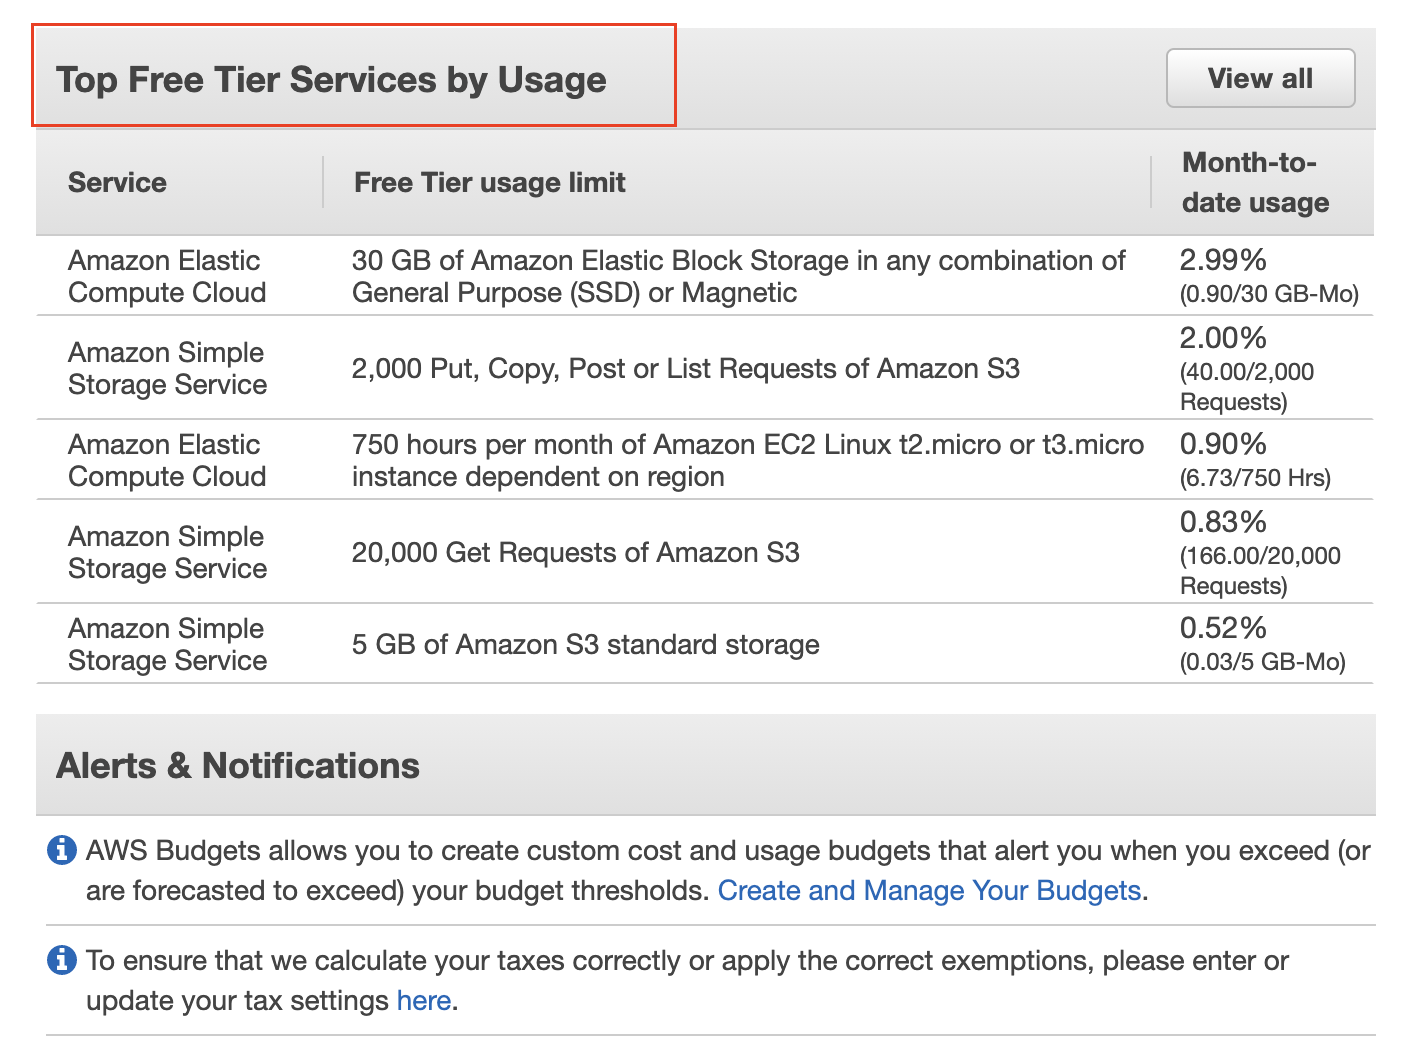
Task: Click the EC2 t2.micro 750 hours row
Action: click(x=700, y=460)
